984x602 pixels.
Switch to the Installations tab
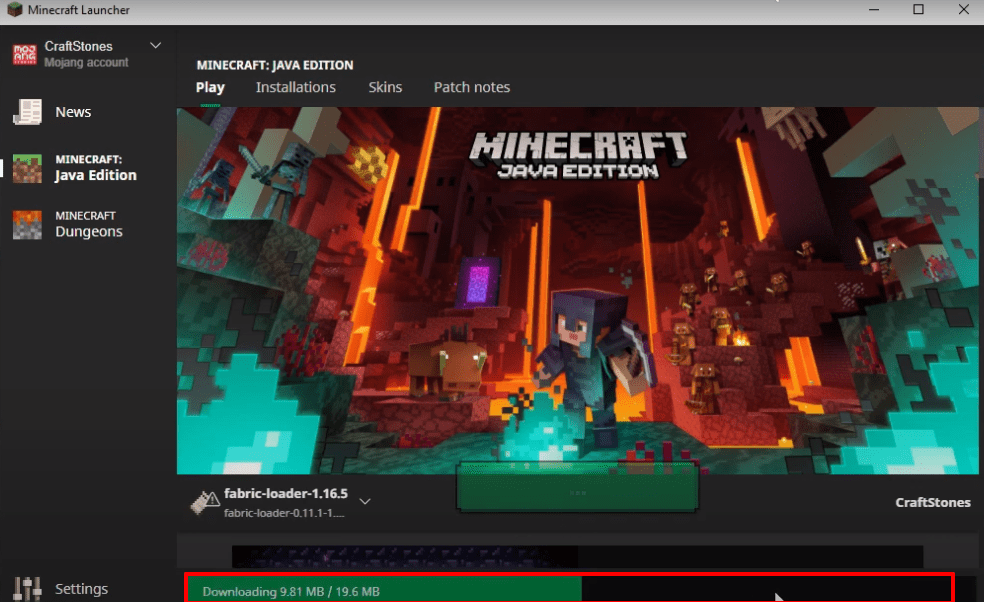click(x=296, y=87)
